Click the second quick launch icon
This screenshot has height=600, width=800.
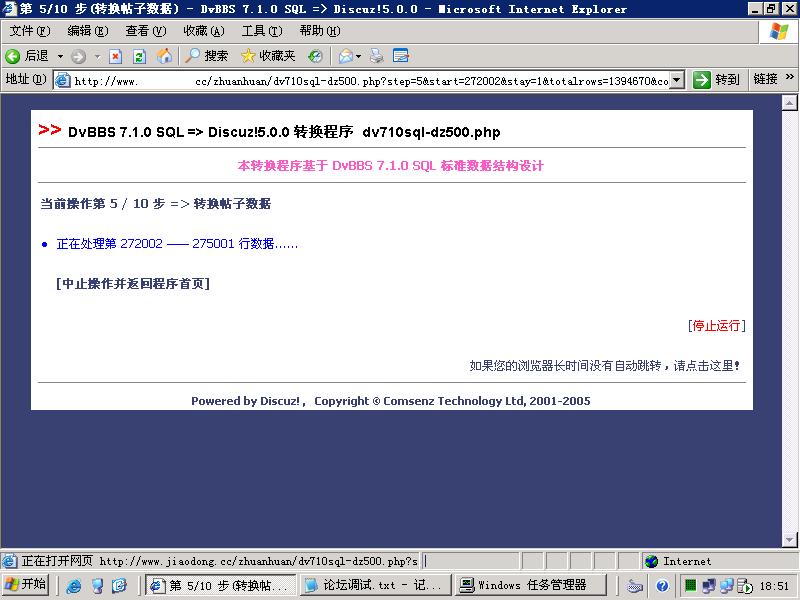point(97,585)
